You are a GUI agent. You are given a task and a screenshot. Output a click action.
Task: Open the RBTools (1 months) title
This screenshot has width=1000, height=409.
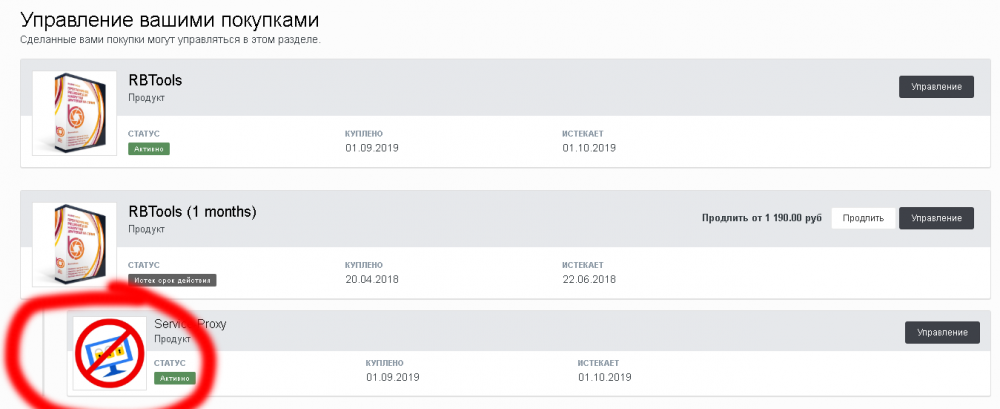(x=192, y=212)
